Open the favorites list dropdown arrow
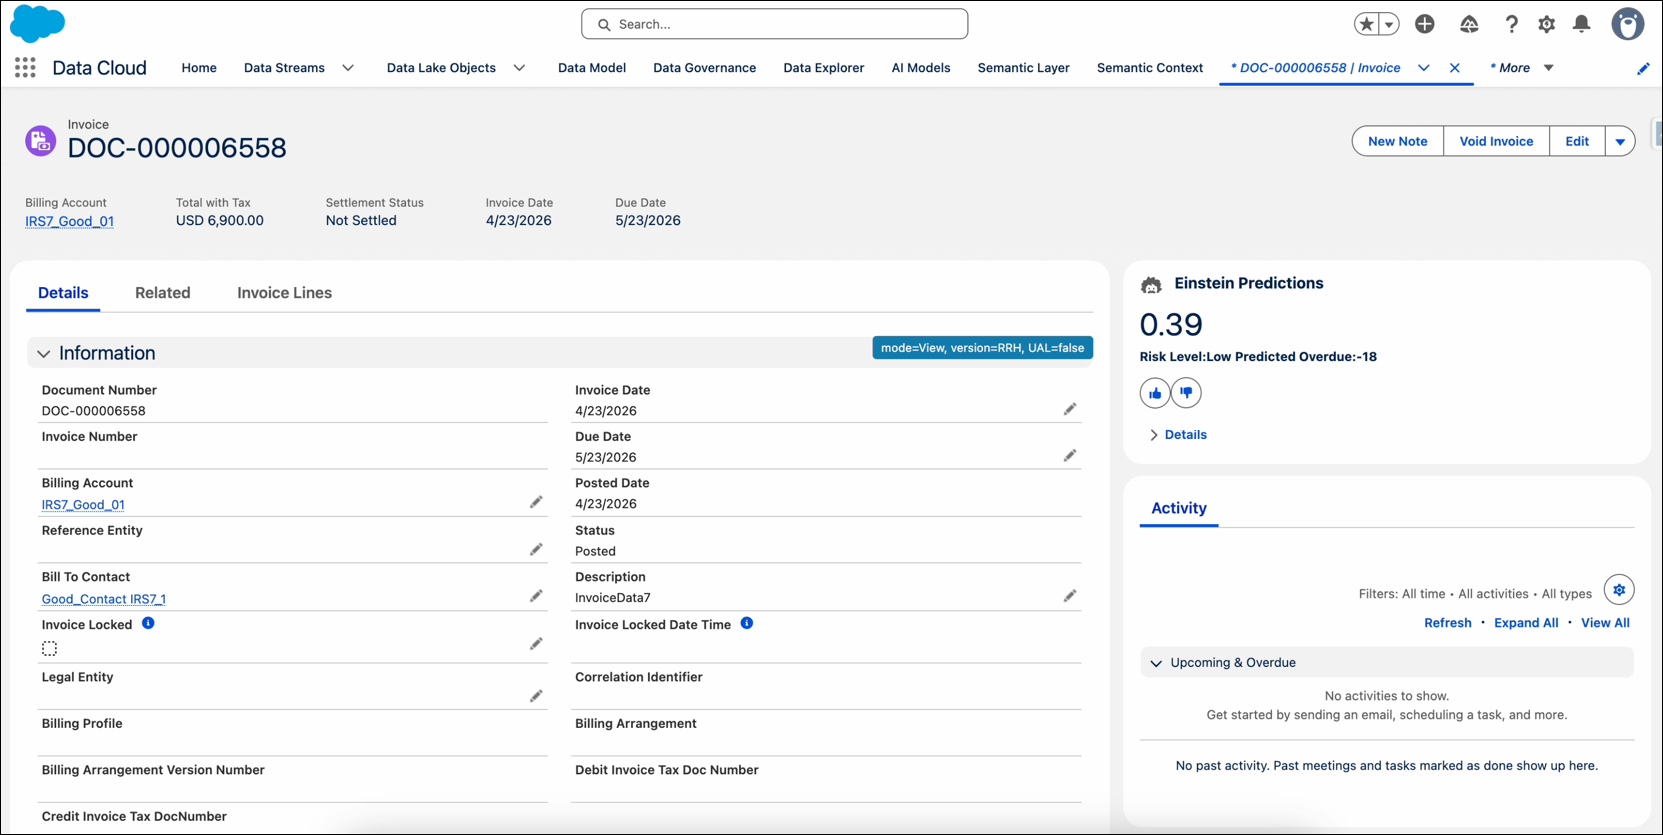 (1389, 24)
